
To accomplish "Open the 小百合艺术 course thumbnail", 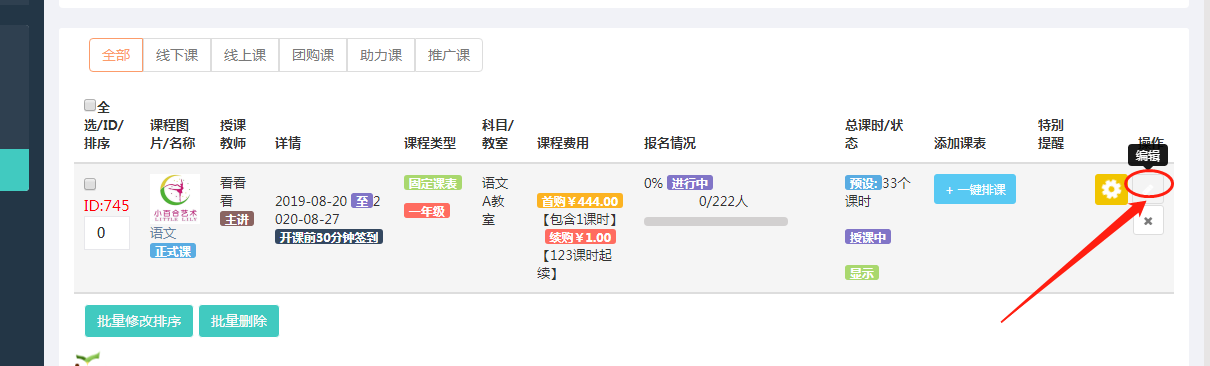I will click(x=175, y=199).
